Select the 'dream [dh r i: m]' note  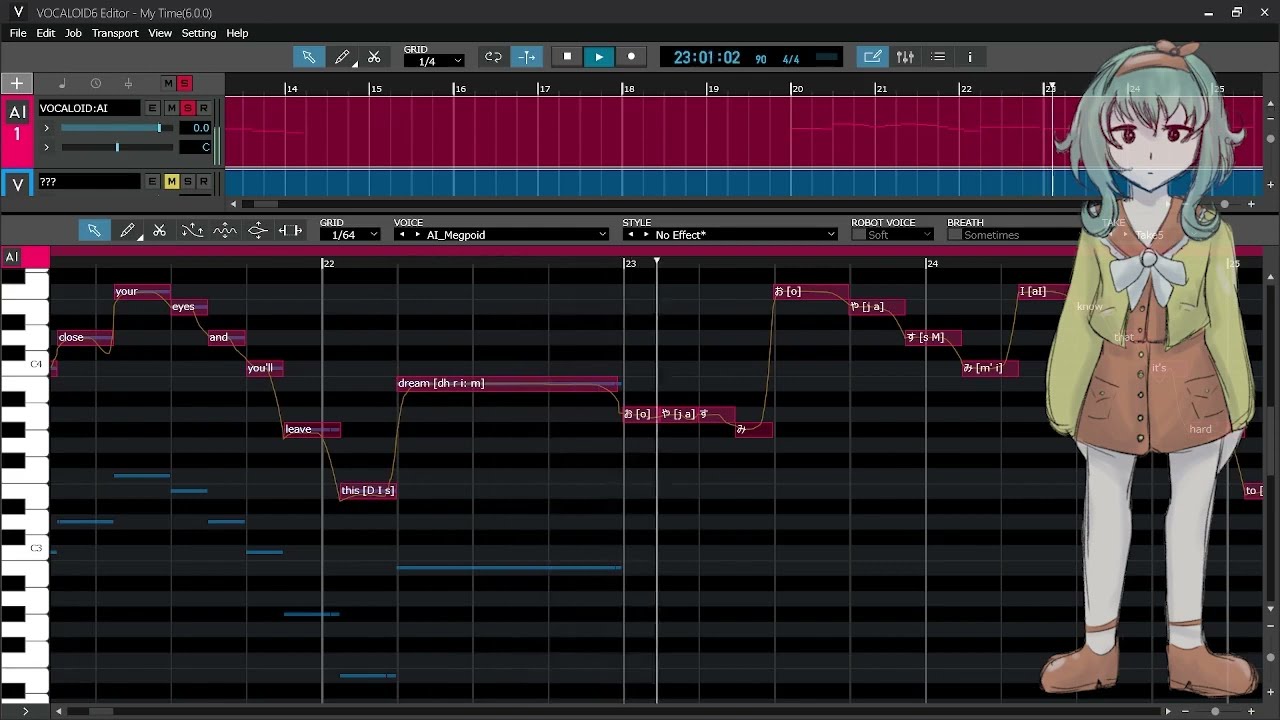[508, 383]
